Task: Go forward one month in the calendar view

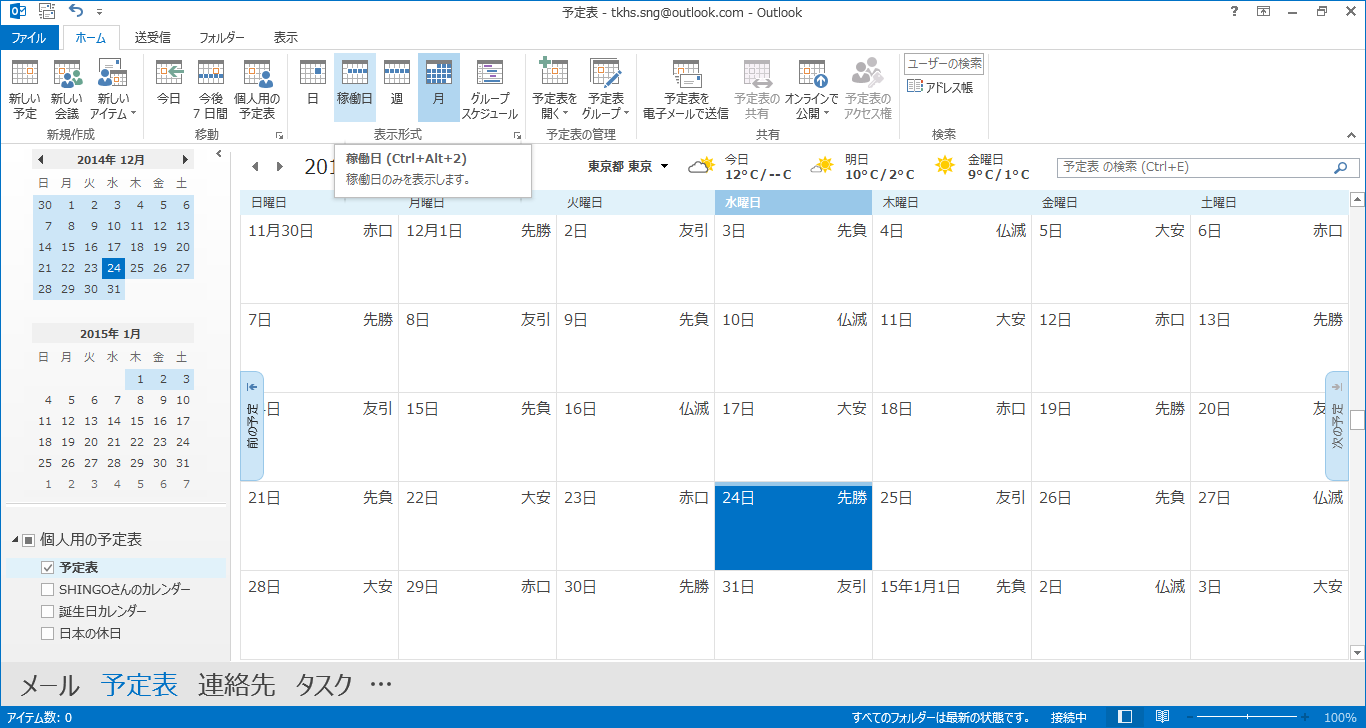Action: coord(280,167)
